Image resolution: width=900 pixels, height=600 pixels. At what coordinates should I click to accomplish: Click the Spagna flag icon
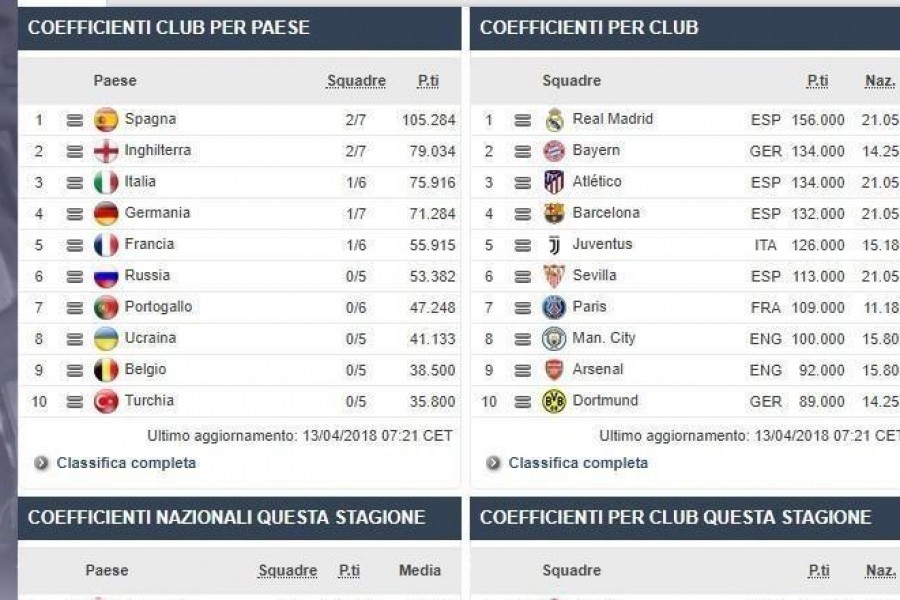tap(106, 120)
